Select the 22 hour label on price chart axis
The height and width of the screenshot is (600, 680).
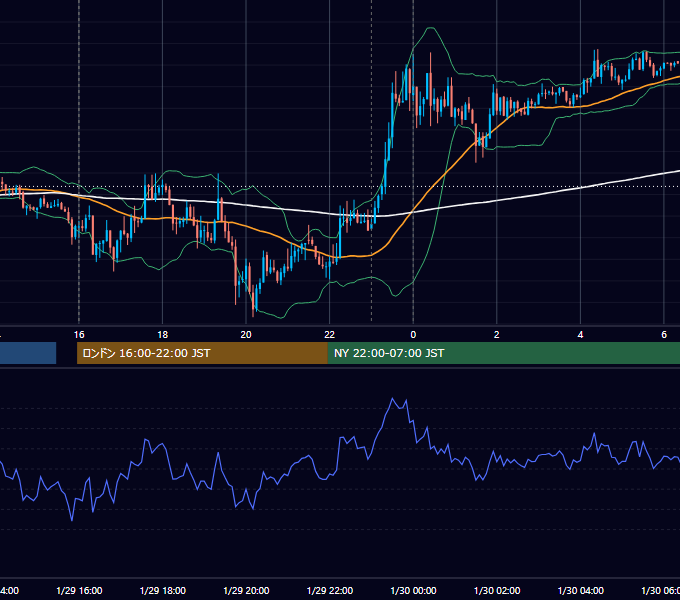pyautogui.click(x=330, y=335)
